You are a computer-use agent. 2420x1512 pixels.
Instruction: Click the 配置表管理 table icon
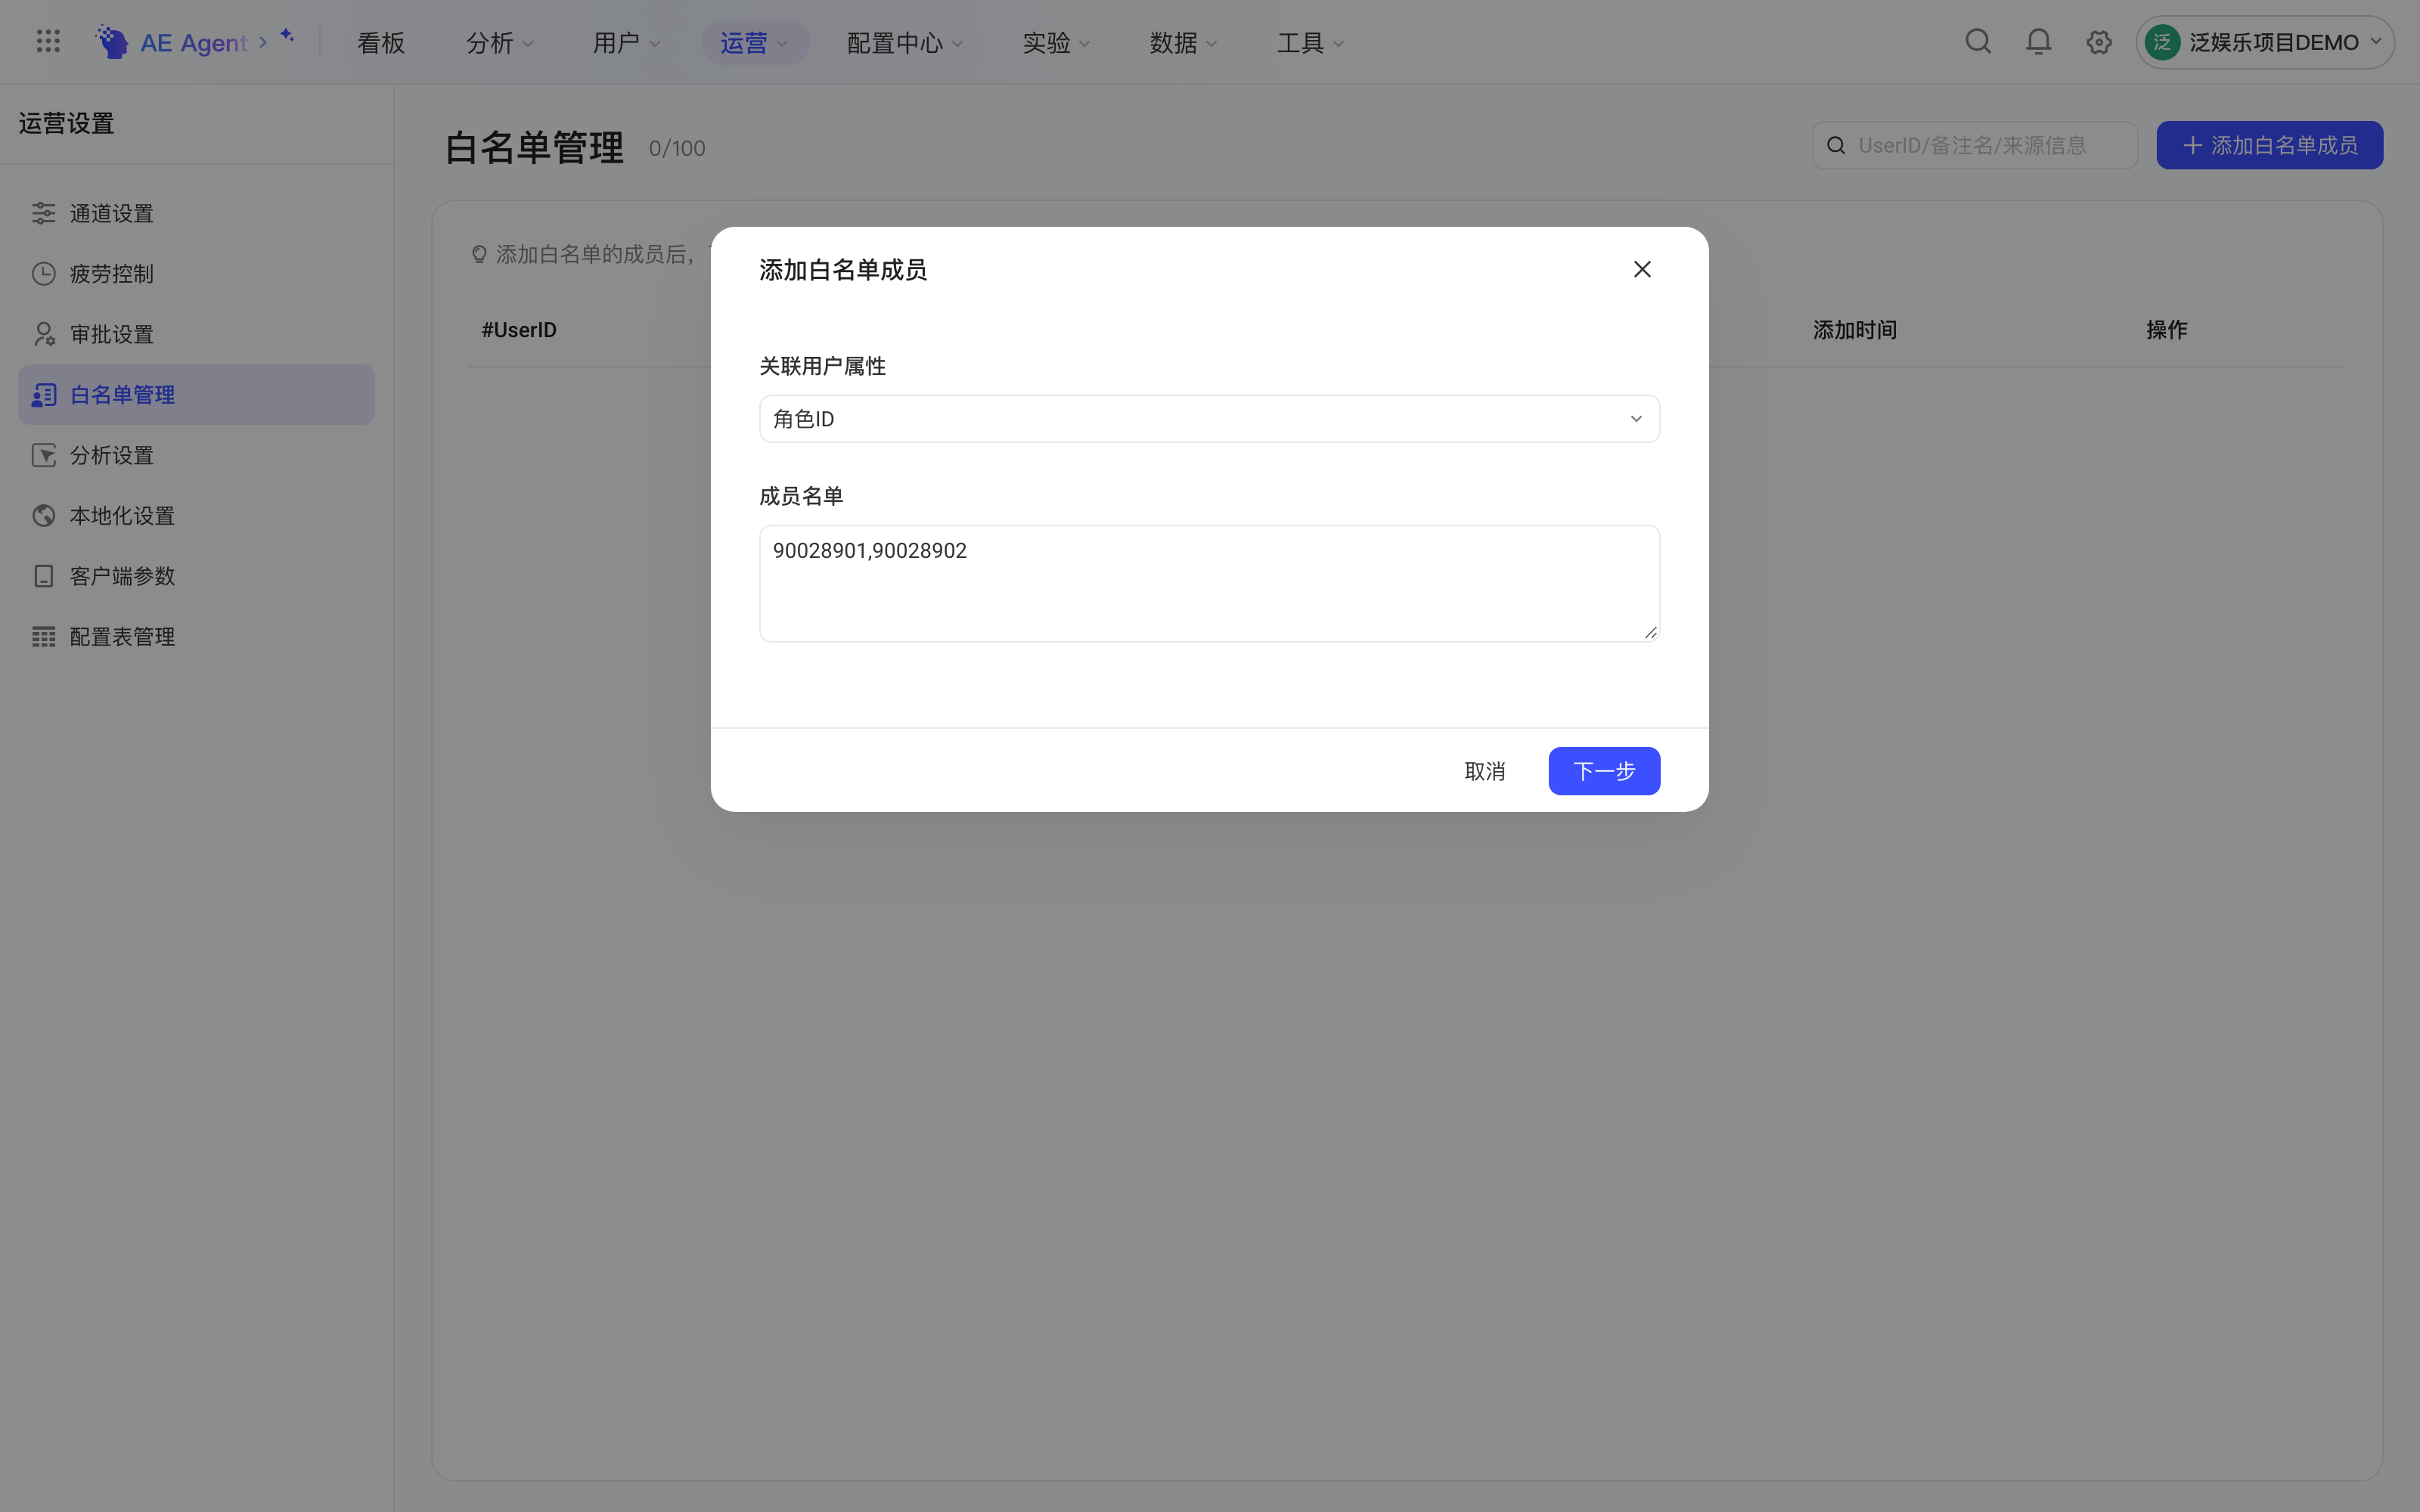click(x=43, y=636)
